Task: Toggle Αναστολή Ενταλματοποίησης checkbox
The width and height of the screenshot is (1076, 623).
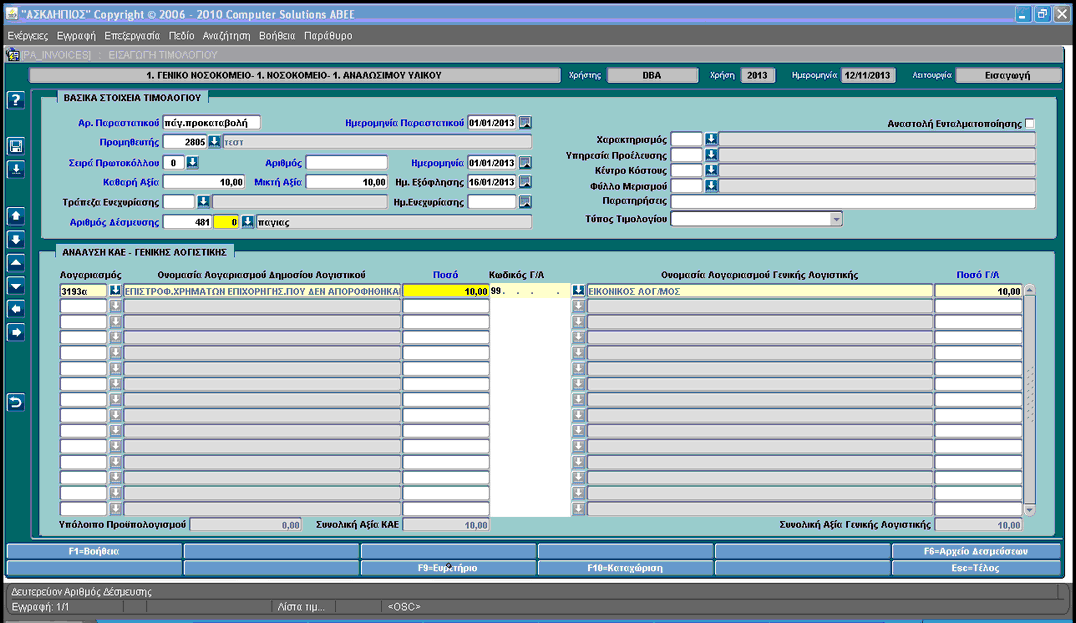Action: coord(1029,124)
